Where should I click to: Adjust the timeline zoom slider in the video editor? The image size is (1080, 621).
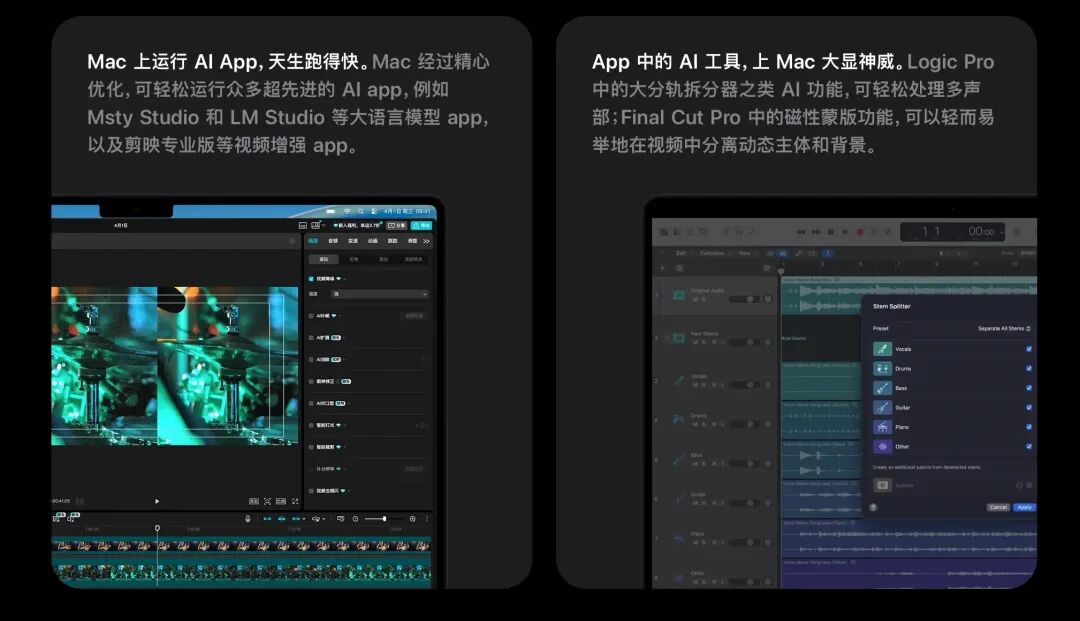384,519
